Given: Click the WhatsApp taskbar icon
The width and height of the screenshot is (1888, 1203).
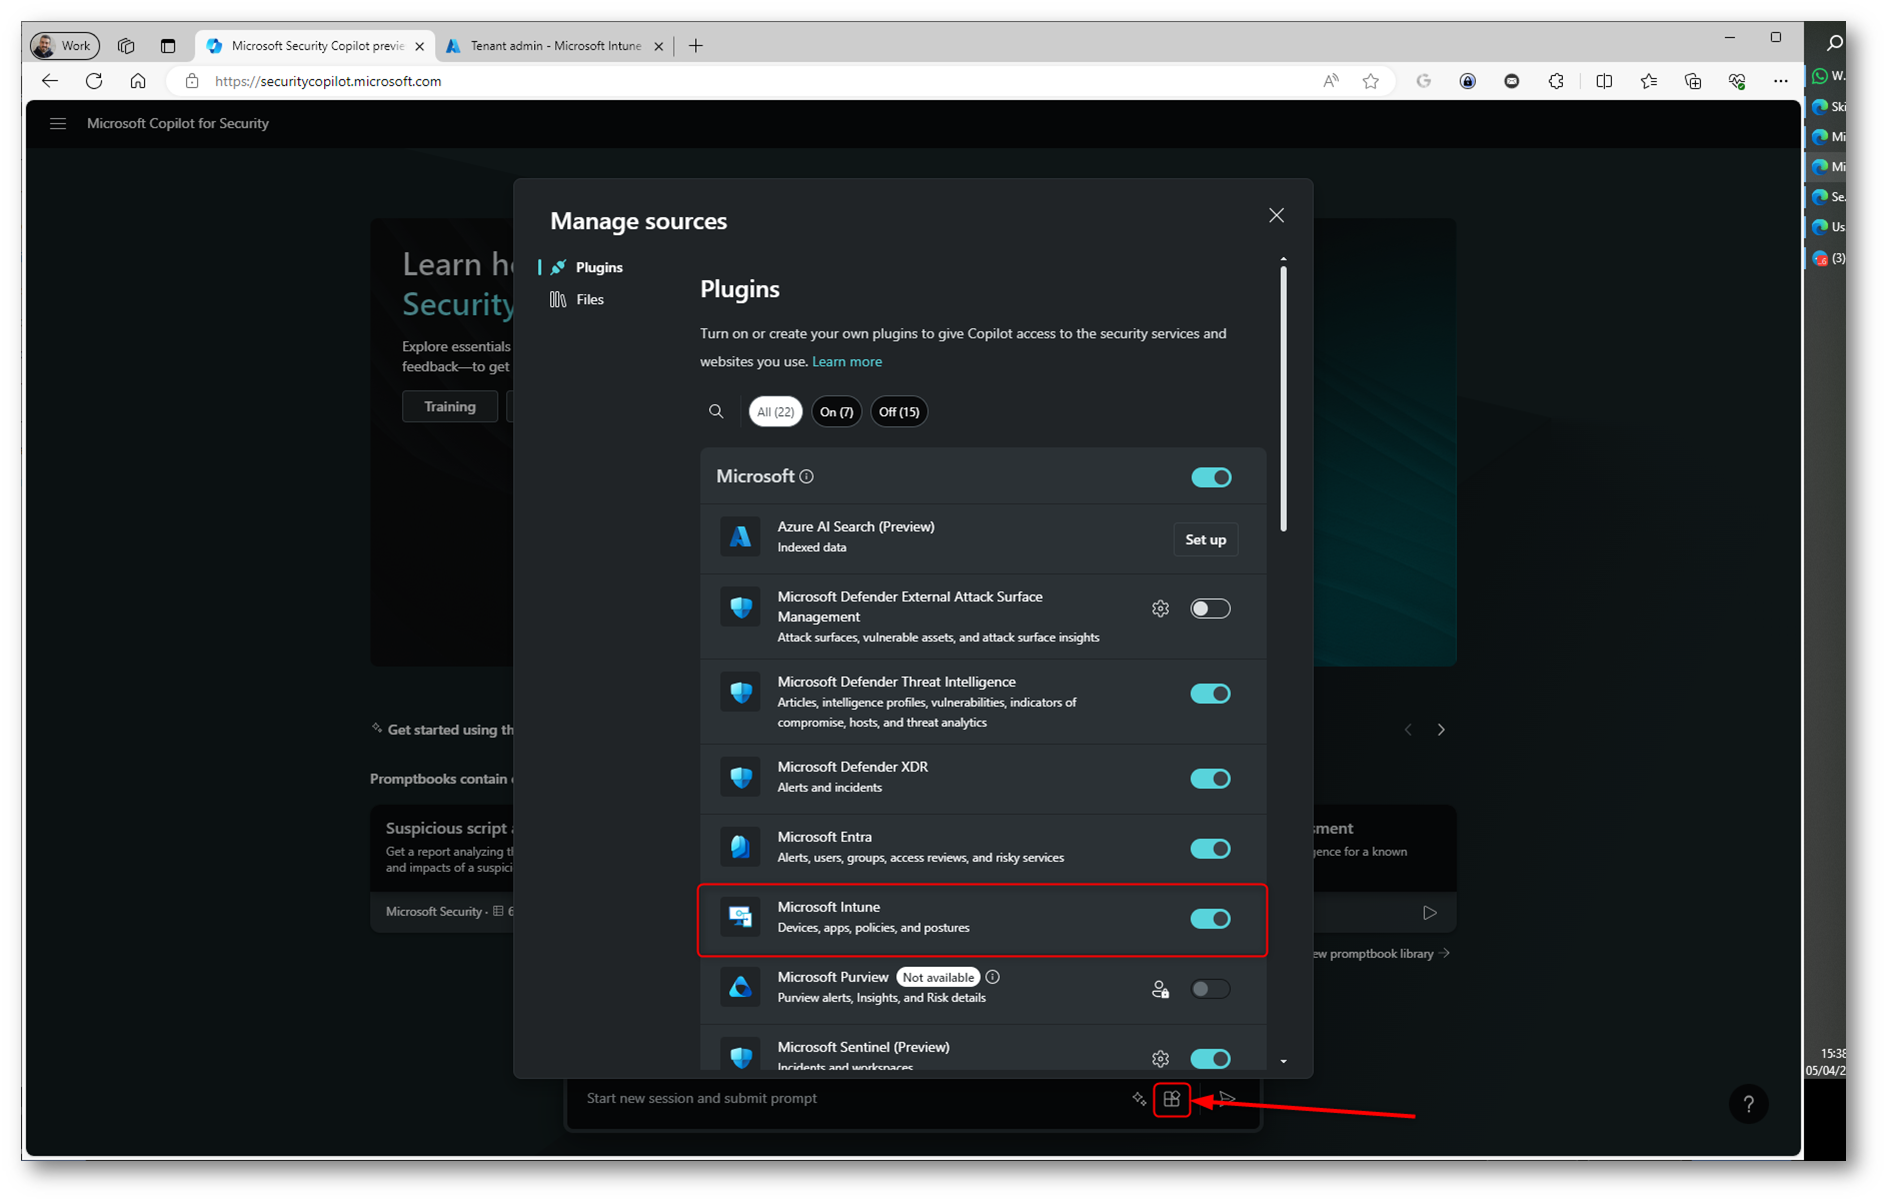Looking at the screenshot, I should [x=1822, y=76].
